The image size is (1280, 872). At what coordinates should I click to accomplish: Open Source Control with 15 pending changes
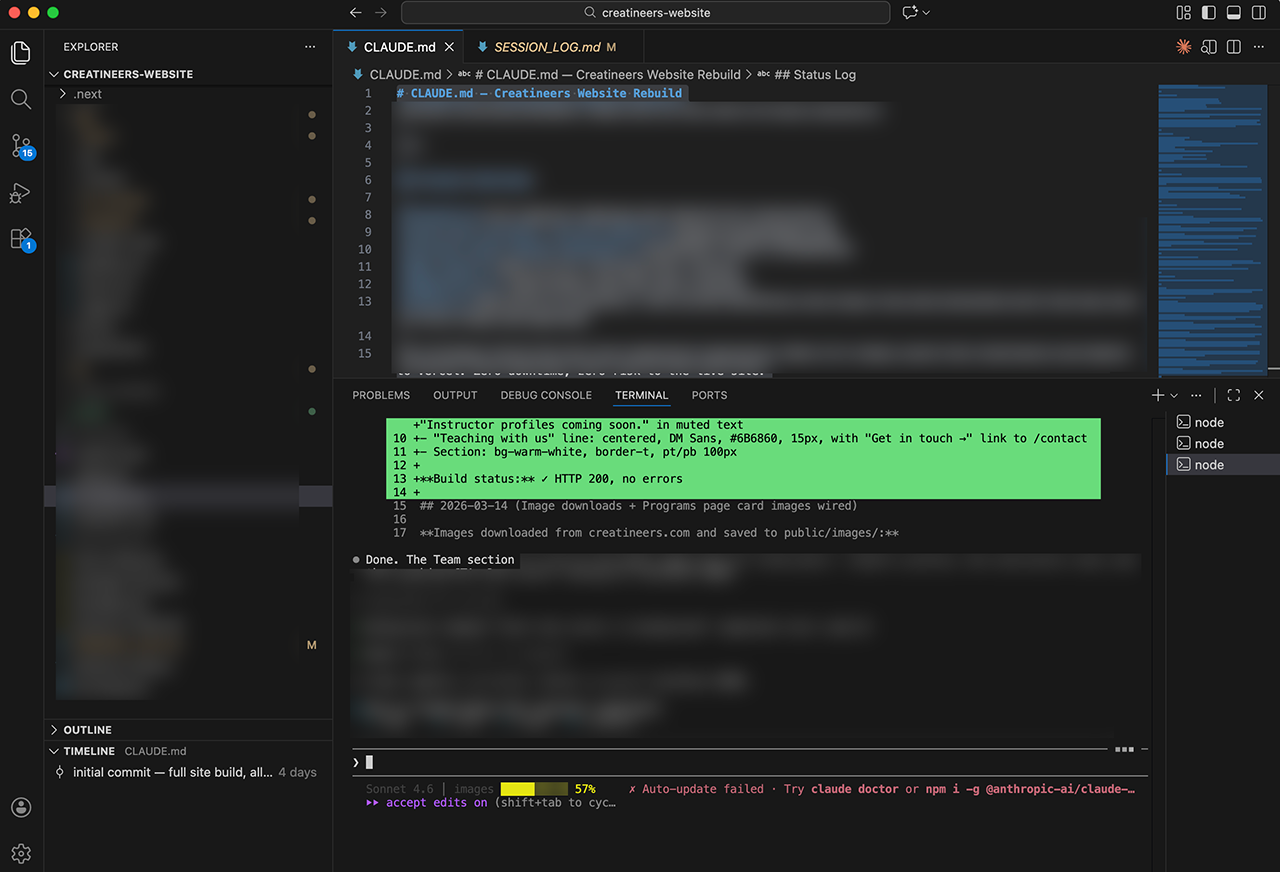[x=21, y=146]
